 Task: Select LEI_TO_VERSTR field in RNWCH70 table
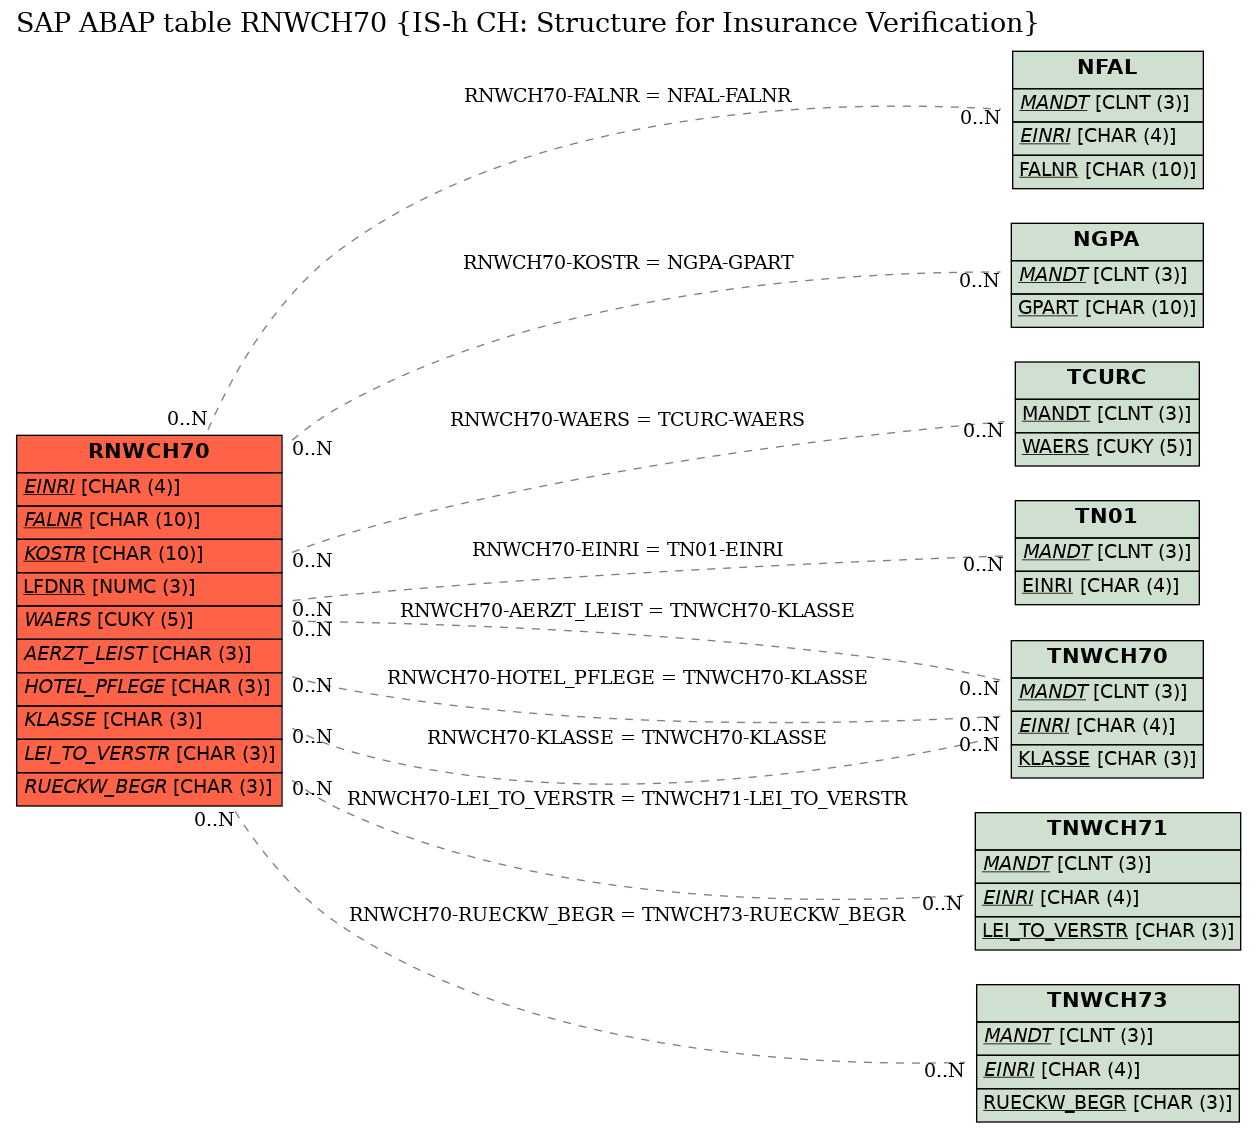tap(149, 754)
